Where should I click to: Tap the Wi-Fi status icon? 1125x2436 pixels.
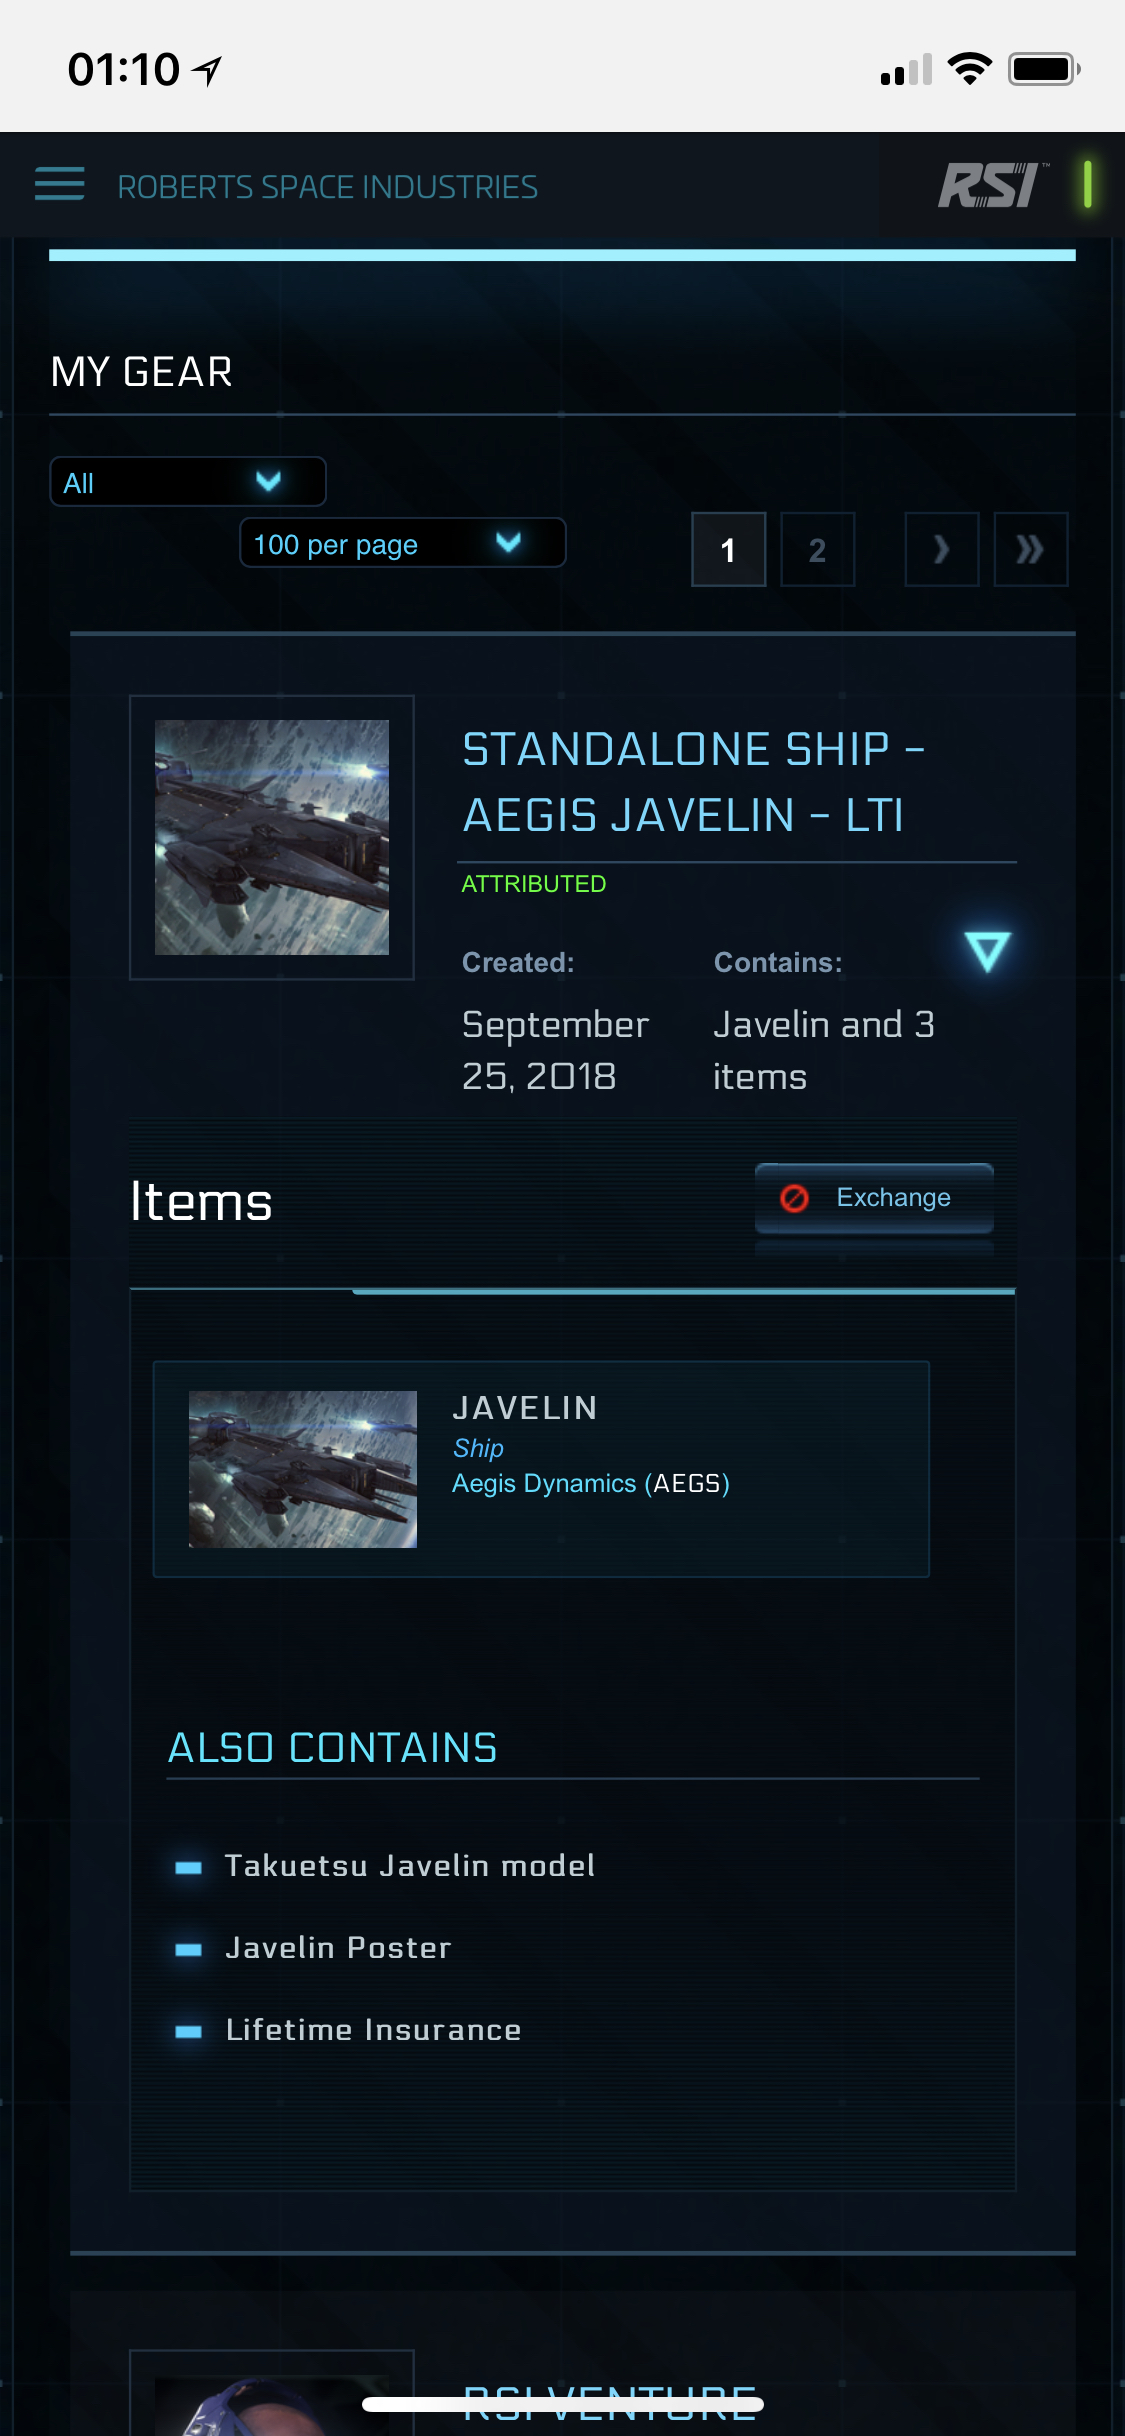point(969,69)
